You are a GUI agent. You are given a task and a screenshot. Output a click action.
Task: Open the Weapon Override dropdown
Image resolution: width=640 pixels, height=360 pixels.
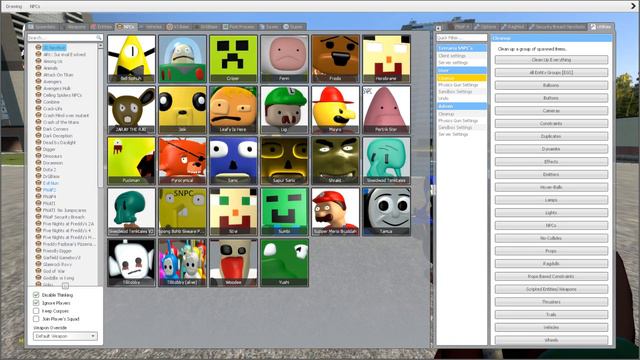[x=65, y=336]
